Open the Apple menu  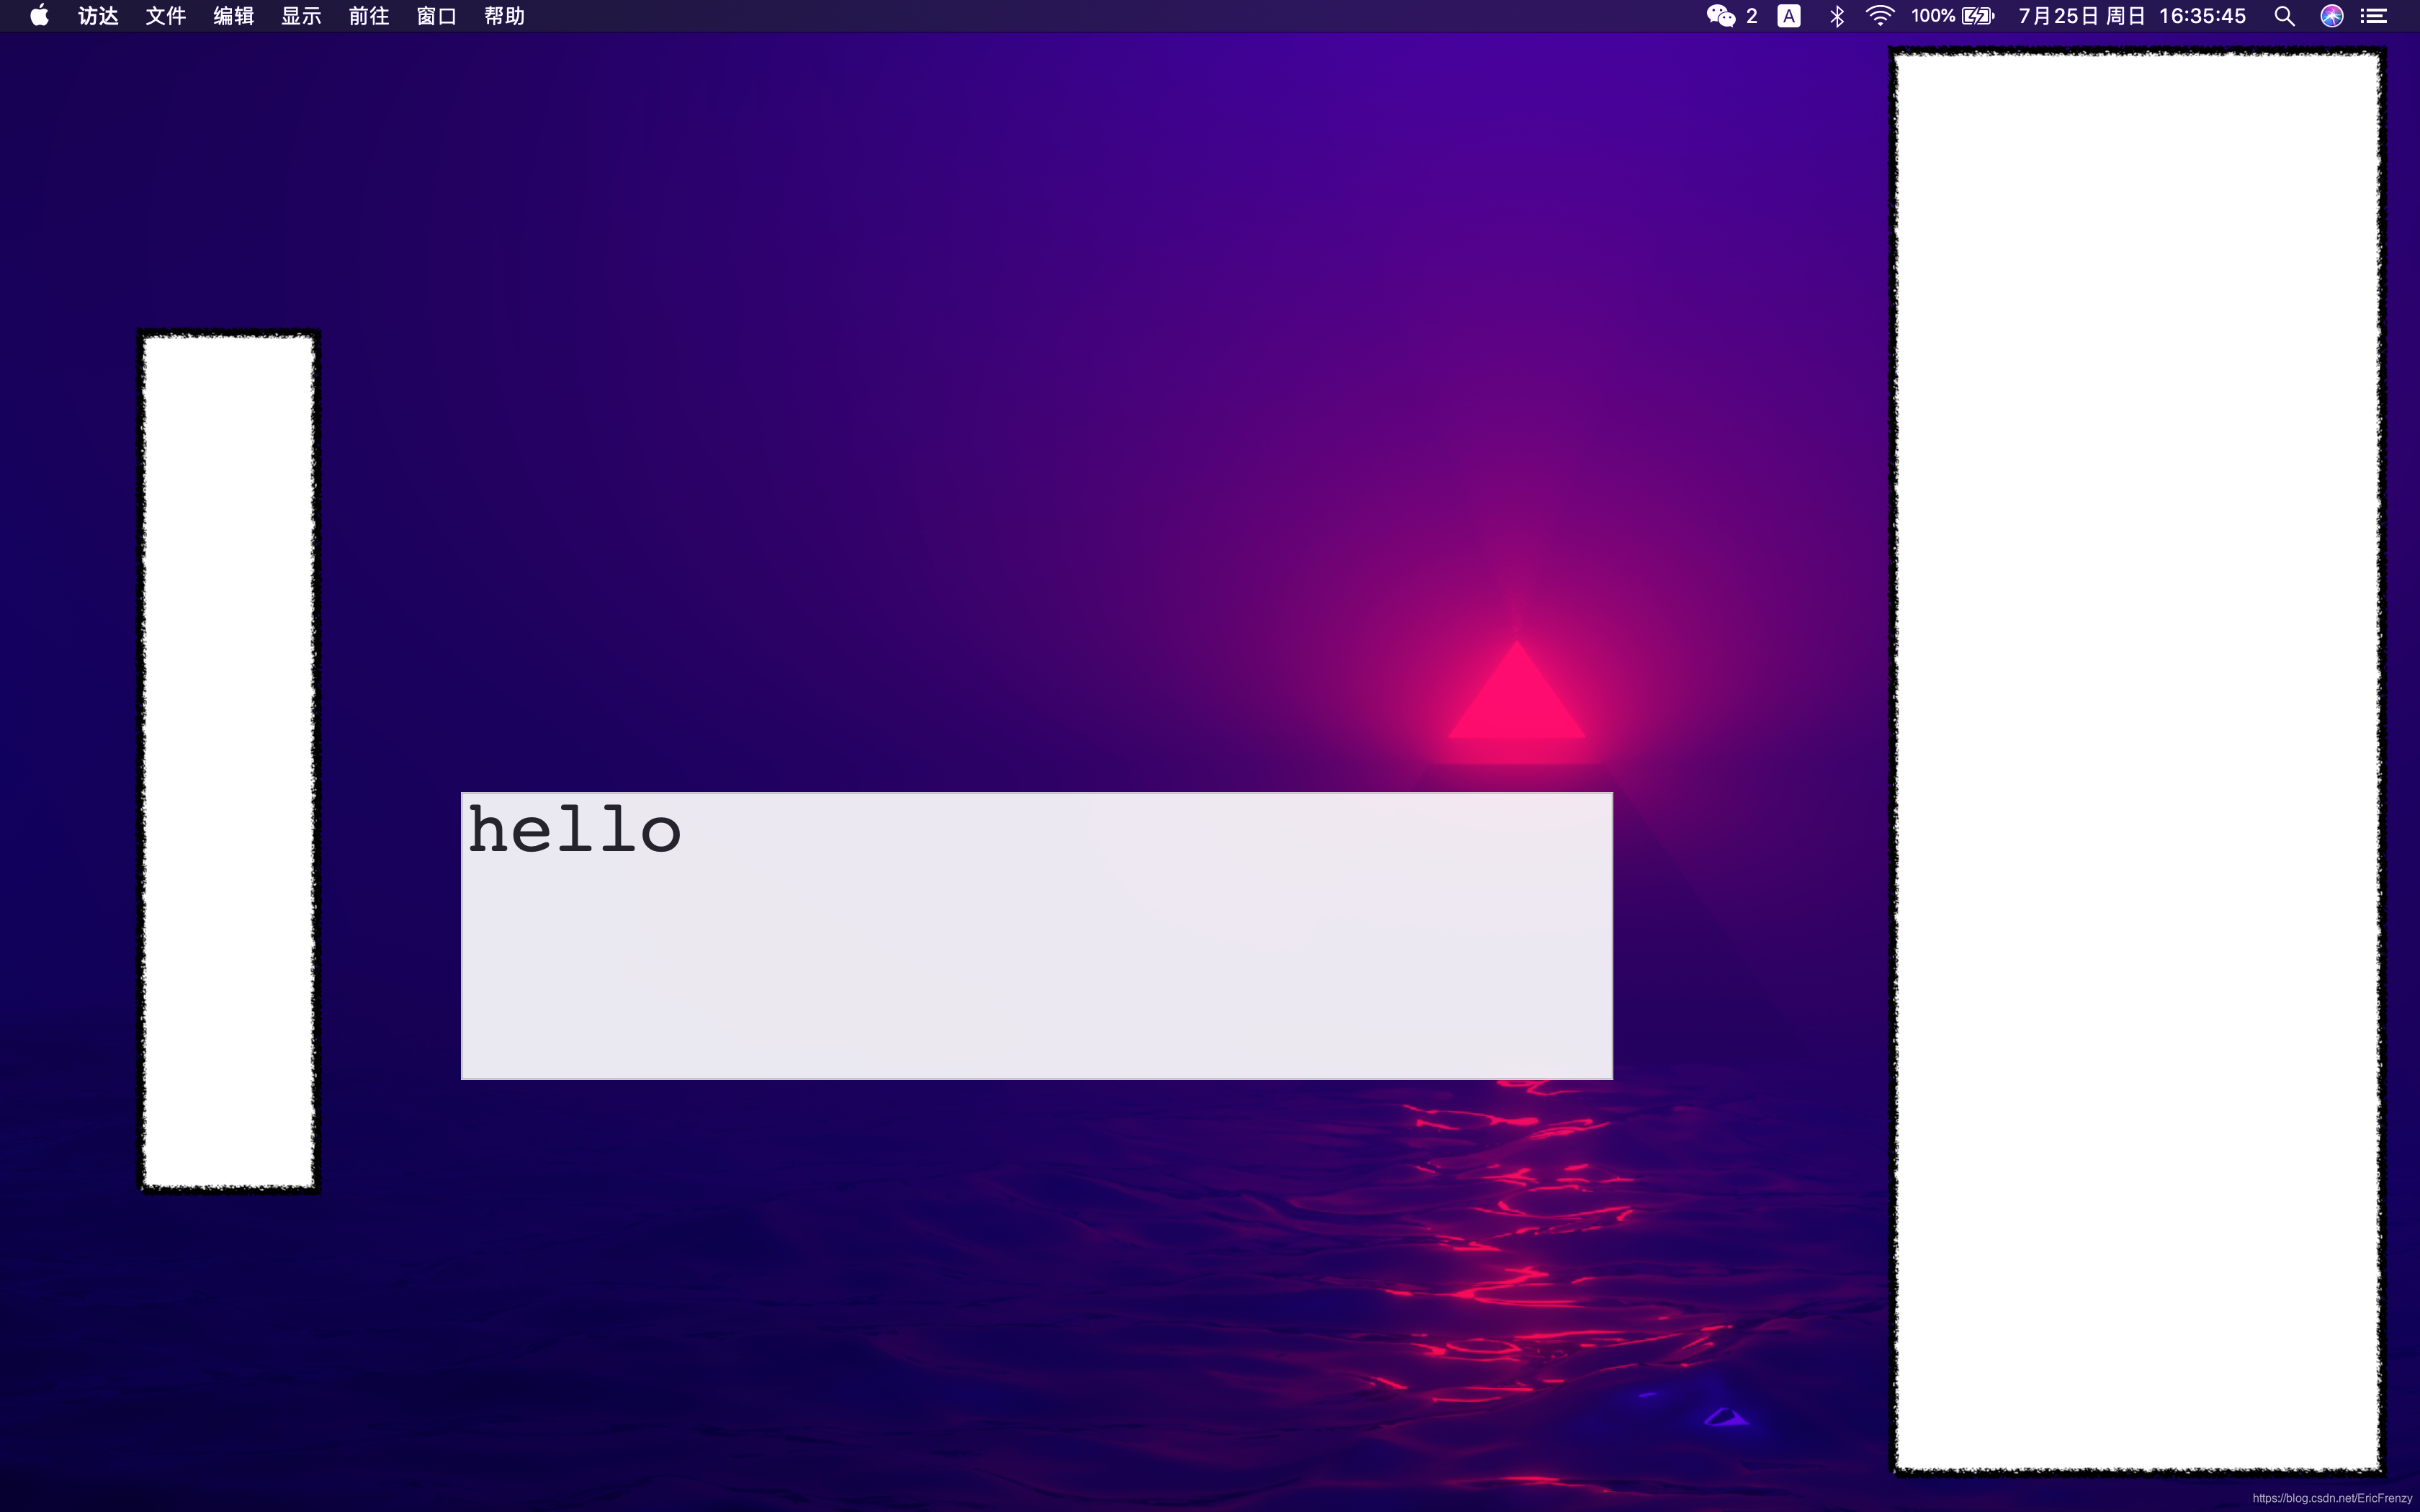click(x=39, y=16)
